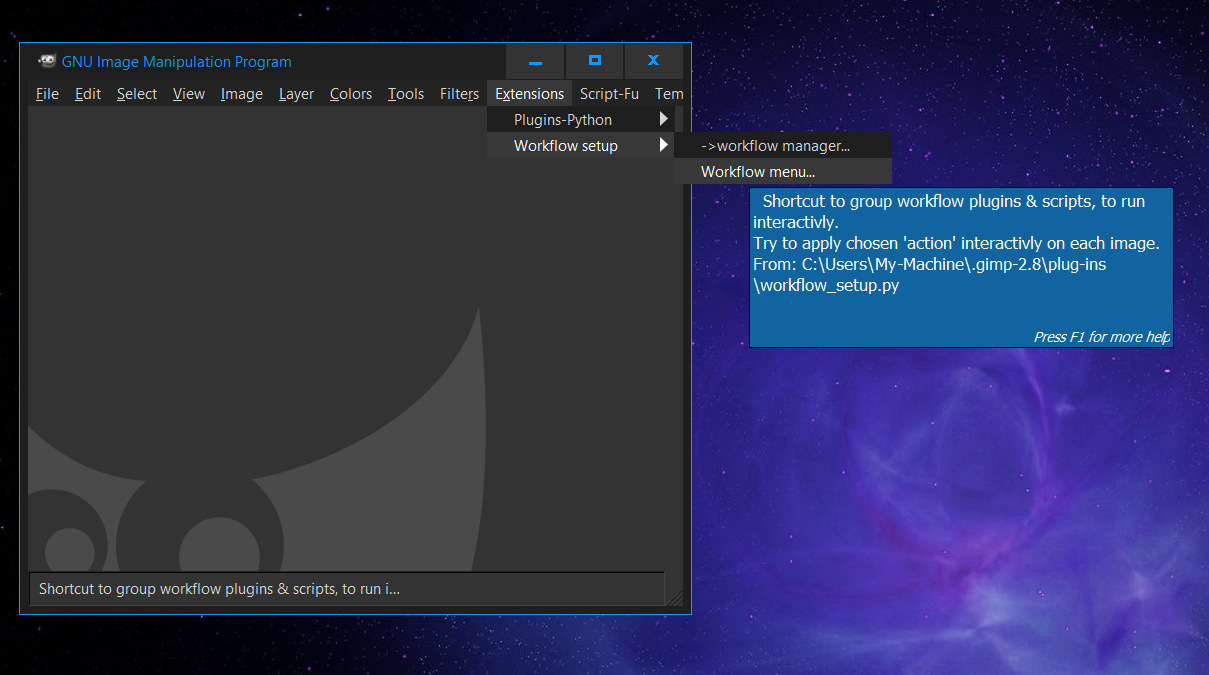
Task: Click the GIMP Wilber icon in title bar
Action: [47, 61]
